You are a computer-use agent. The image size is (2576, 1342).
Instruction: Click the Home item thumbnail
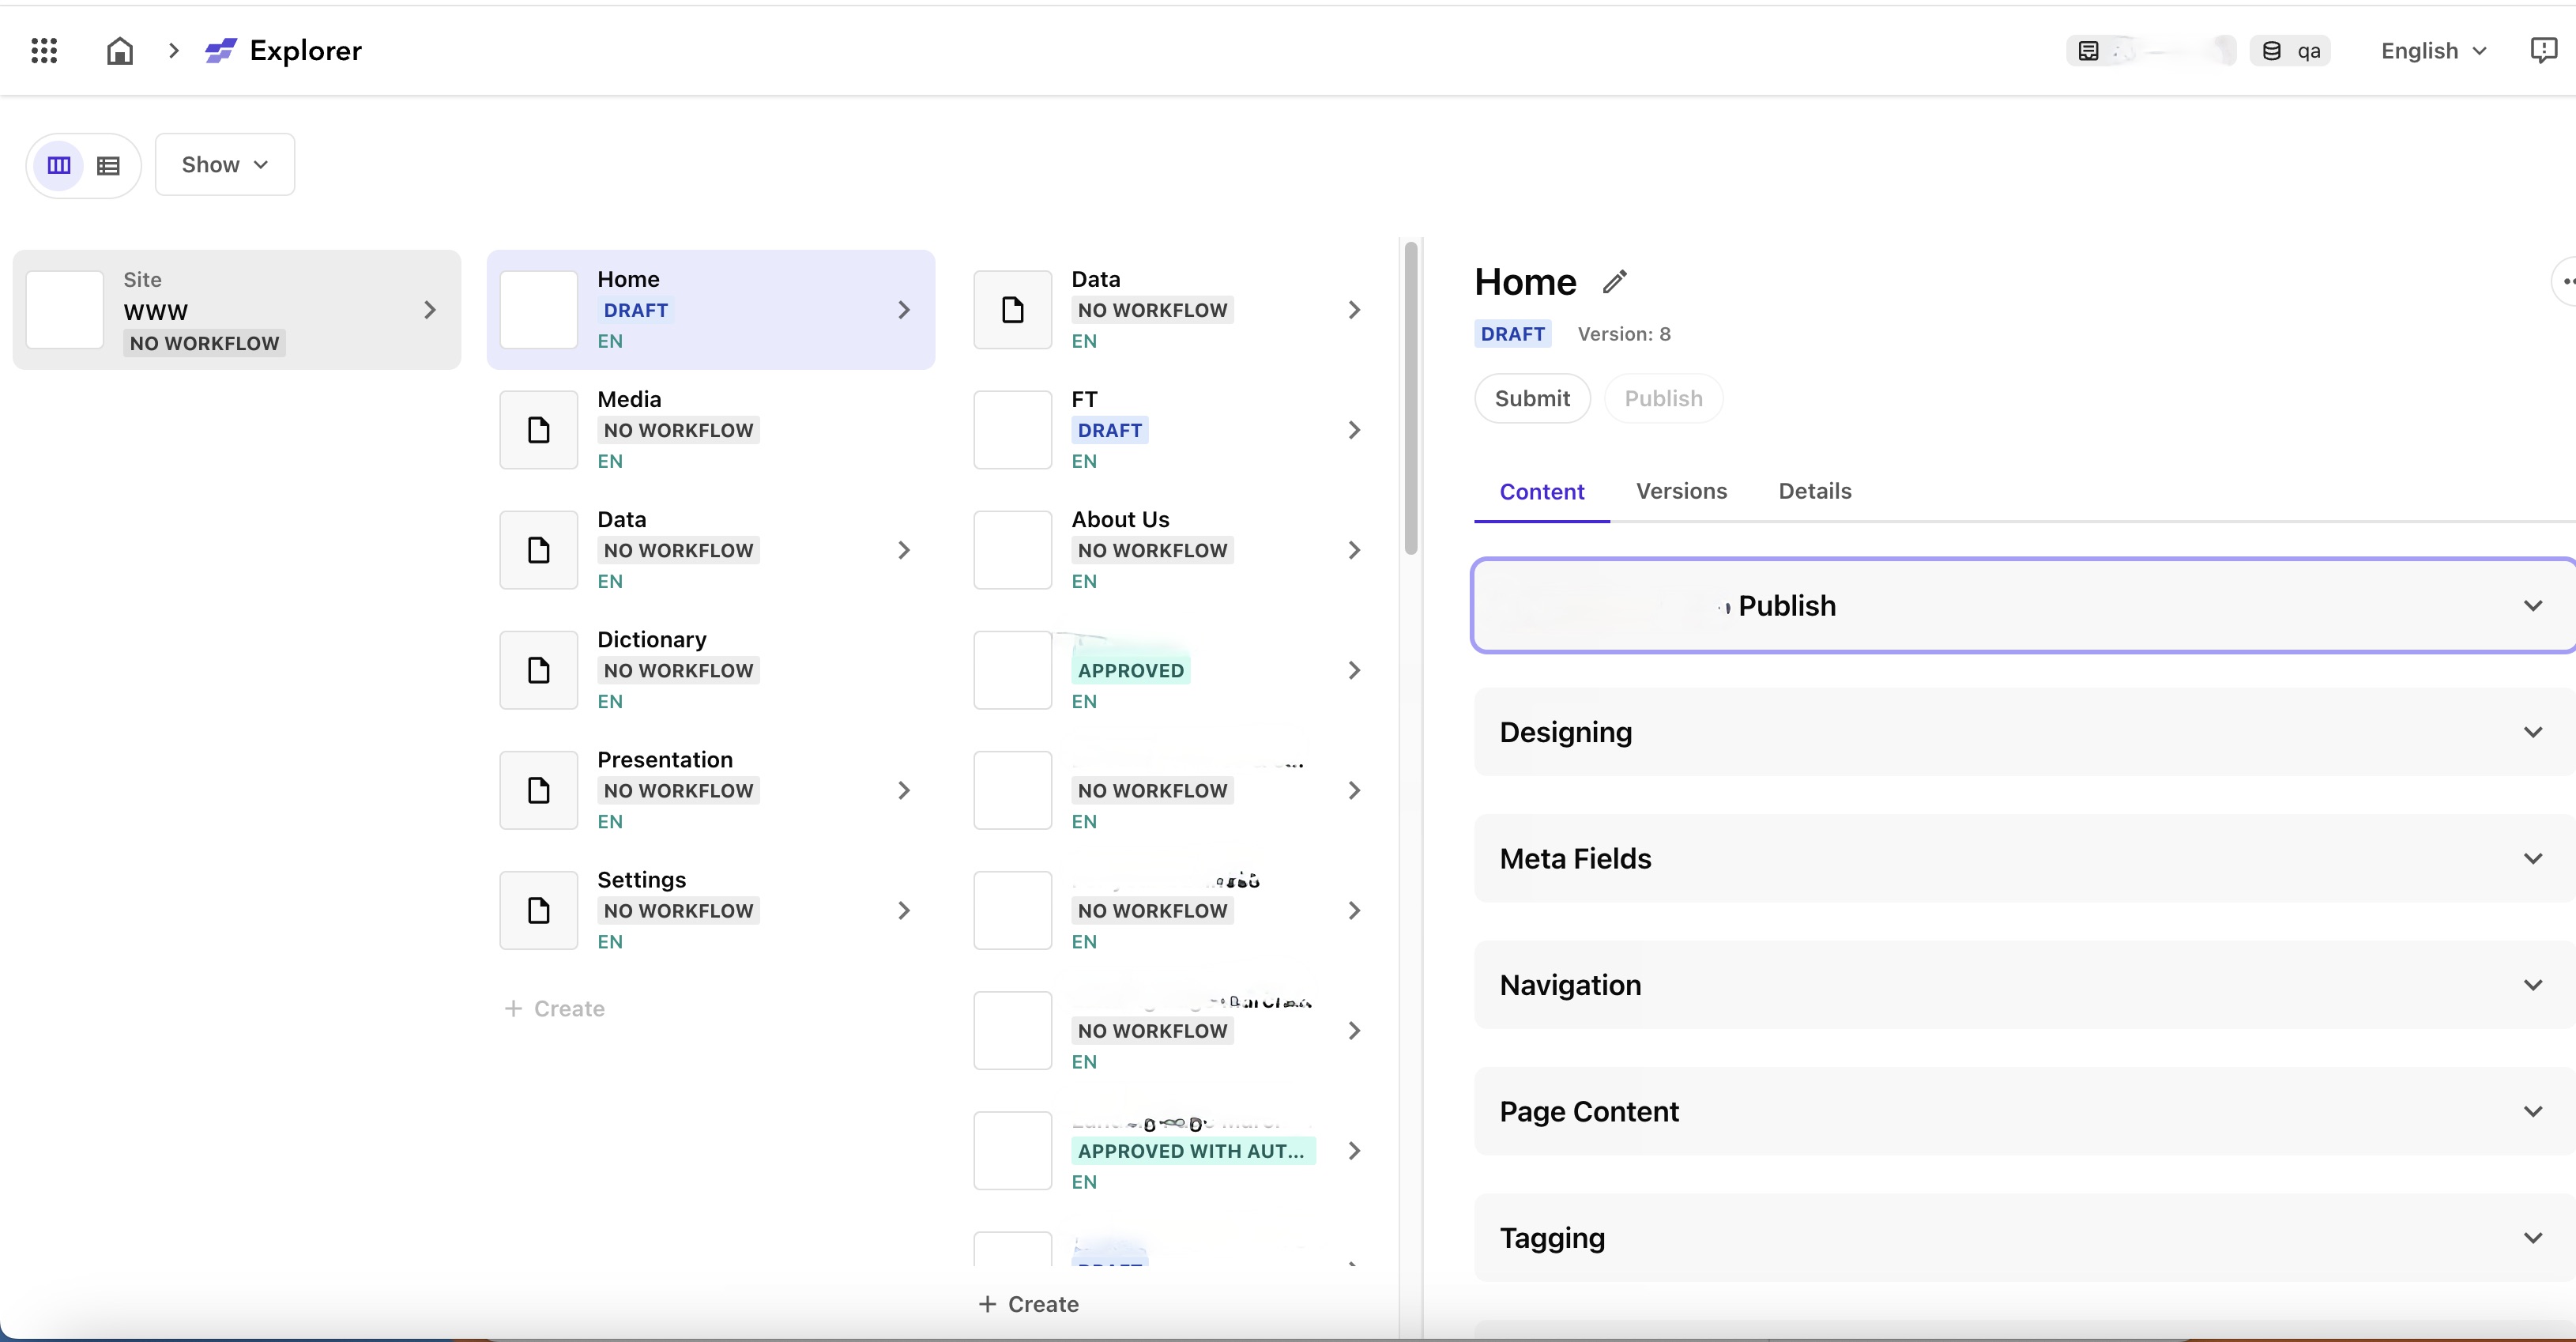point(539,310)
